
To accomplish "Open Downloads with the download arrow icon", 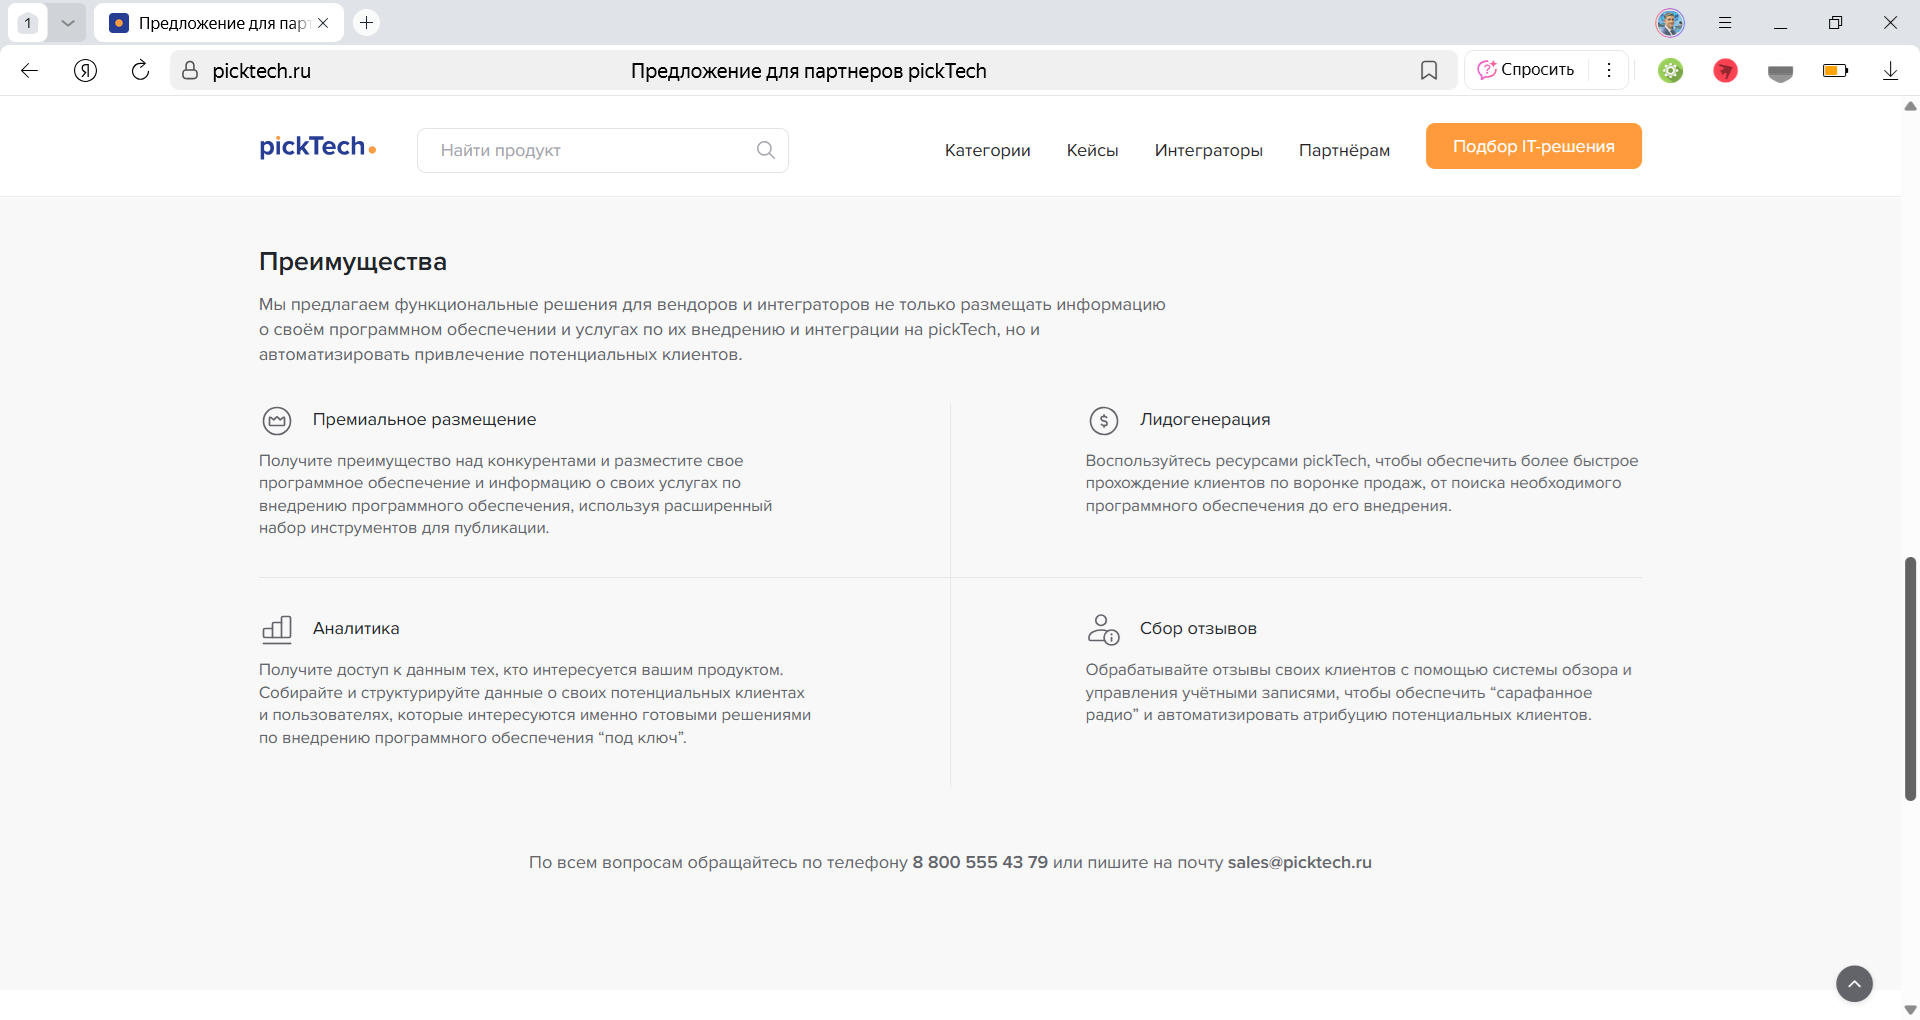I will 1890,70.
